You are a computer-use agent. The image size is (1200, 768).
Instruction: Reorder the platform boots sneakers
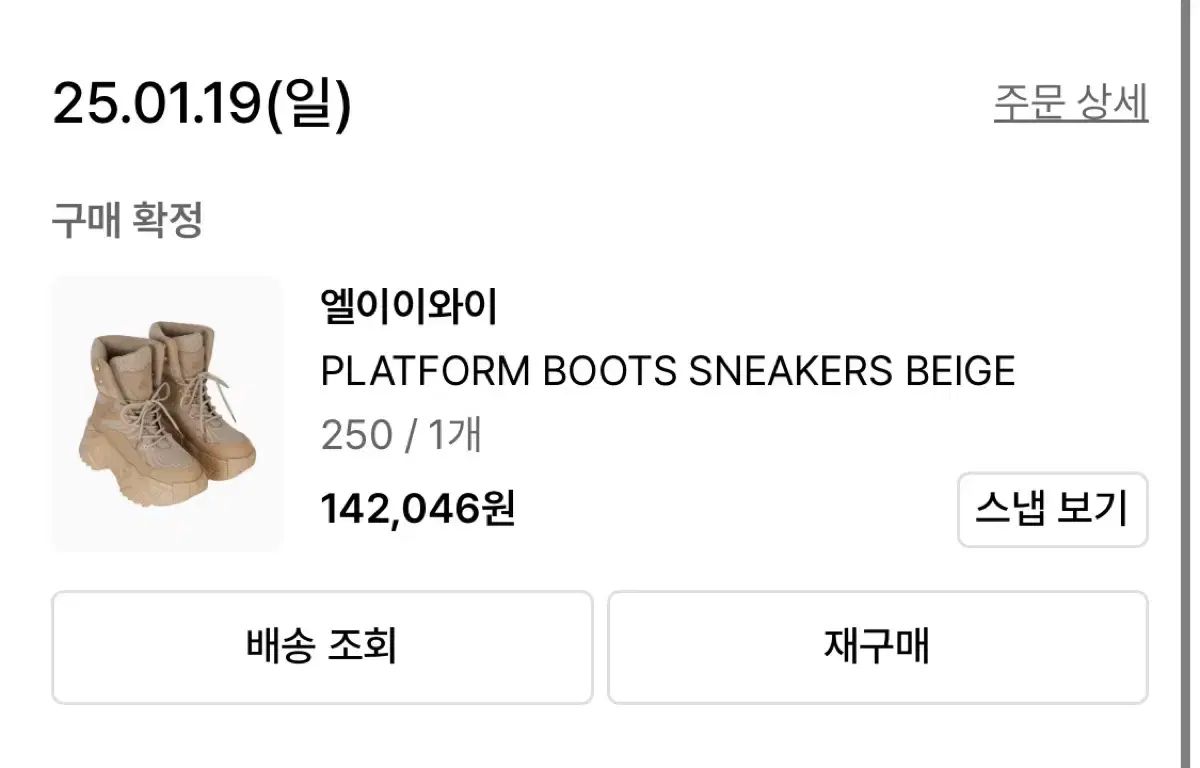(877, 647)
